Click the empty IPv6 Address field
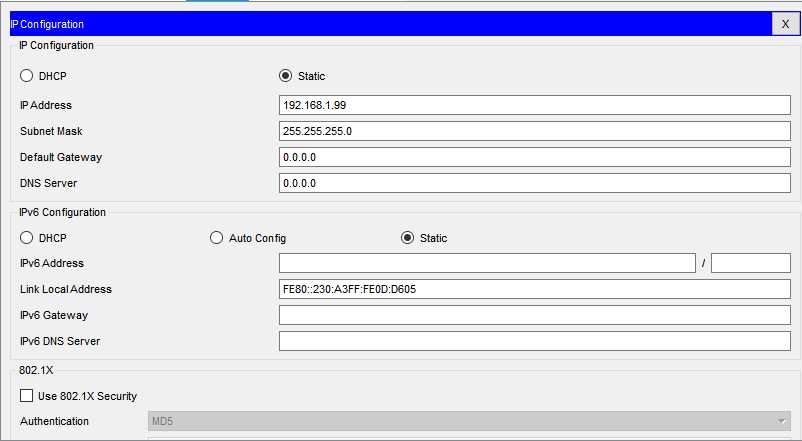Screen dimensions: 802x441 (487, 263)
